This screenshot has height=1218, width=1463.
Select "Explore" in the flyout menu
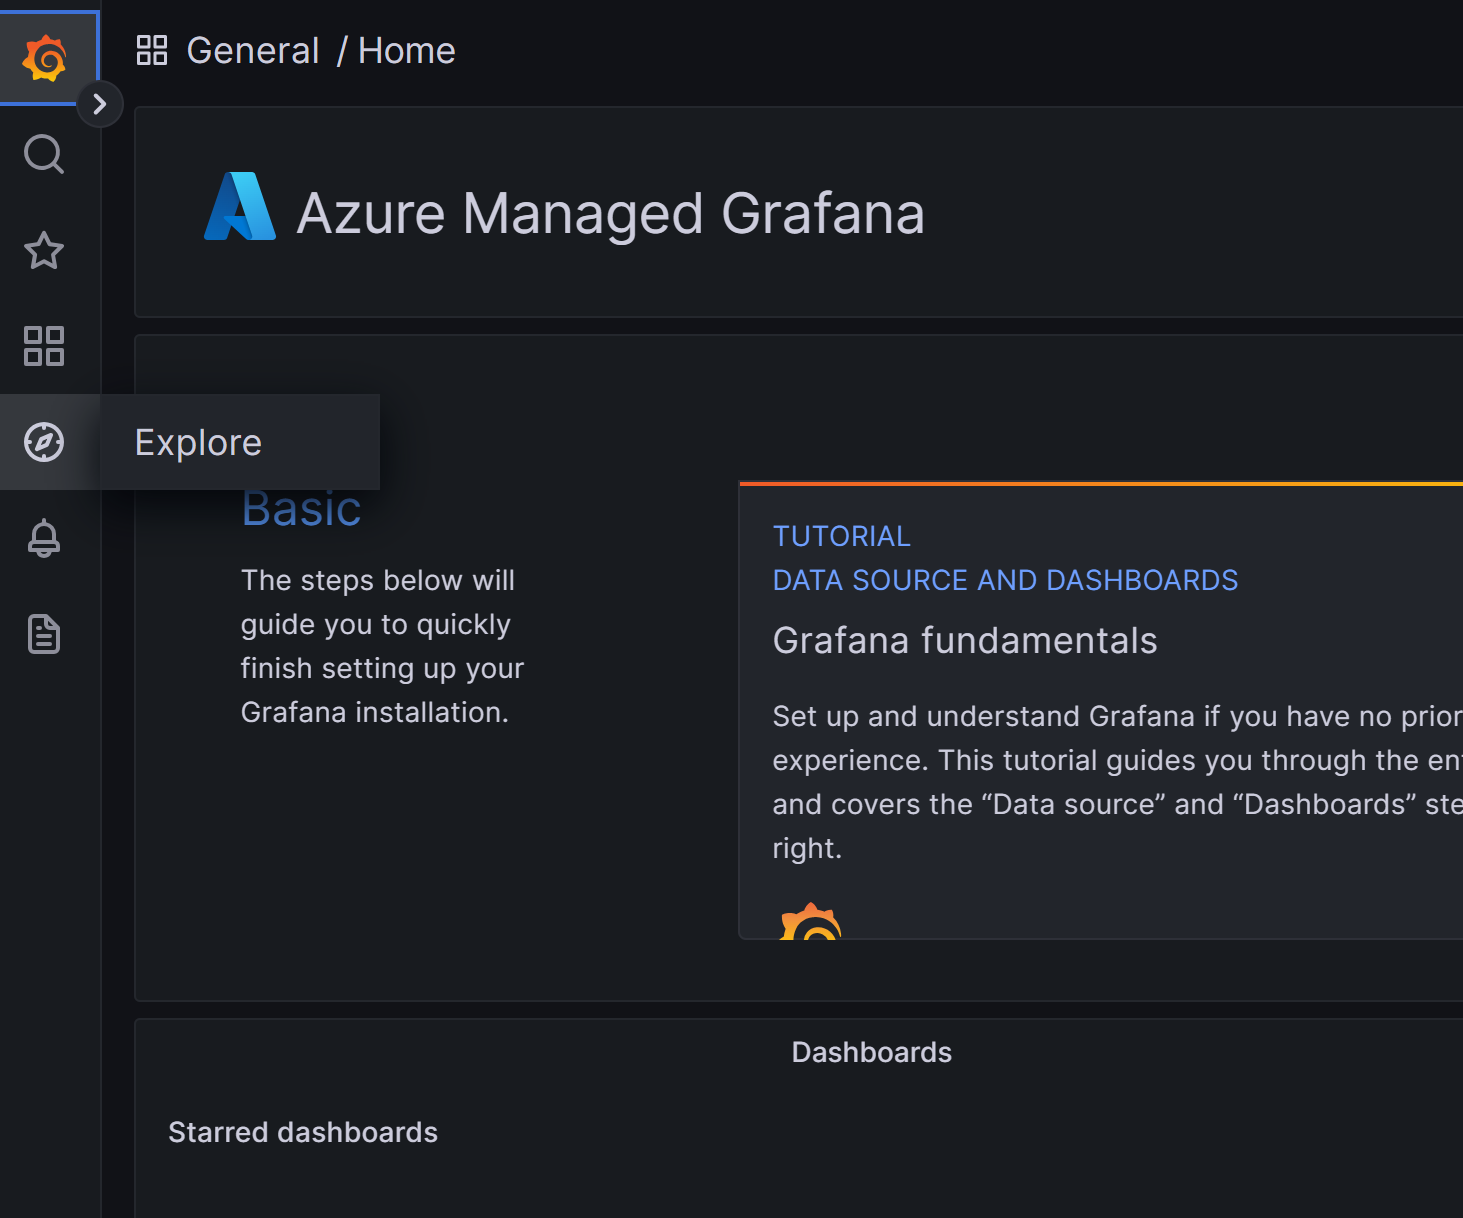tap(197, 442)
